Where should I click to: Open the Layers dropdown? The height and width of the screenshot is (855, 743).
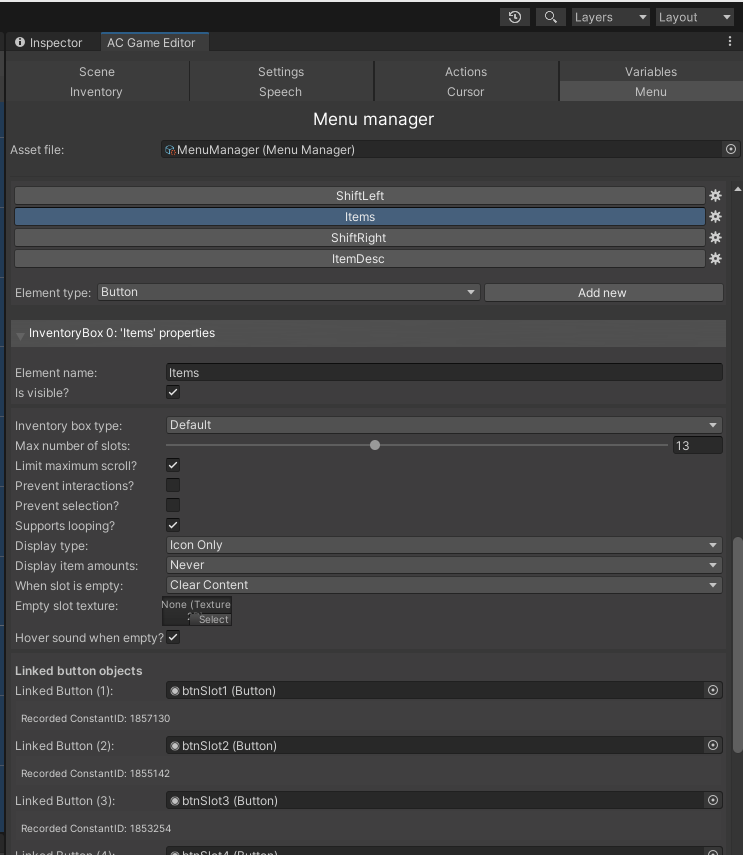pyautogui.click(x=611, y=17)
